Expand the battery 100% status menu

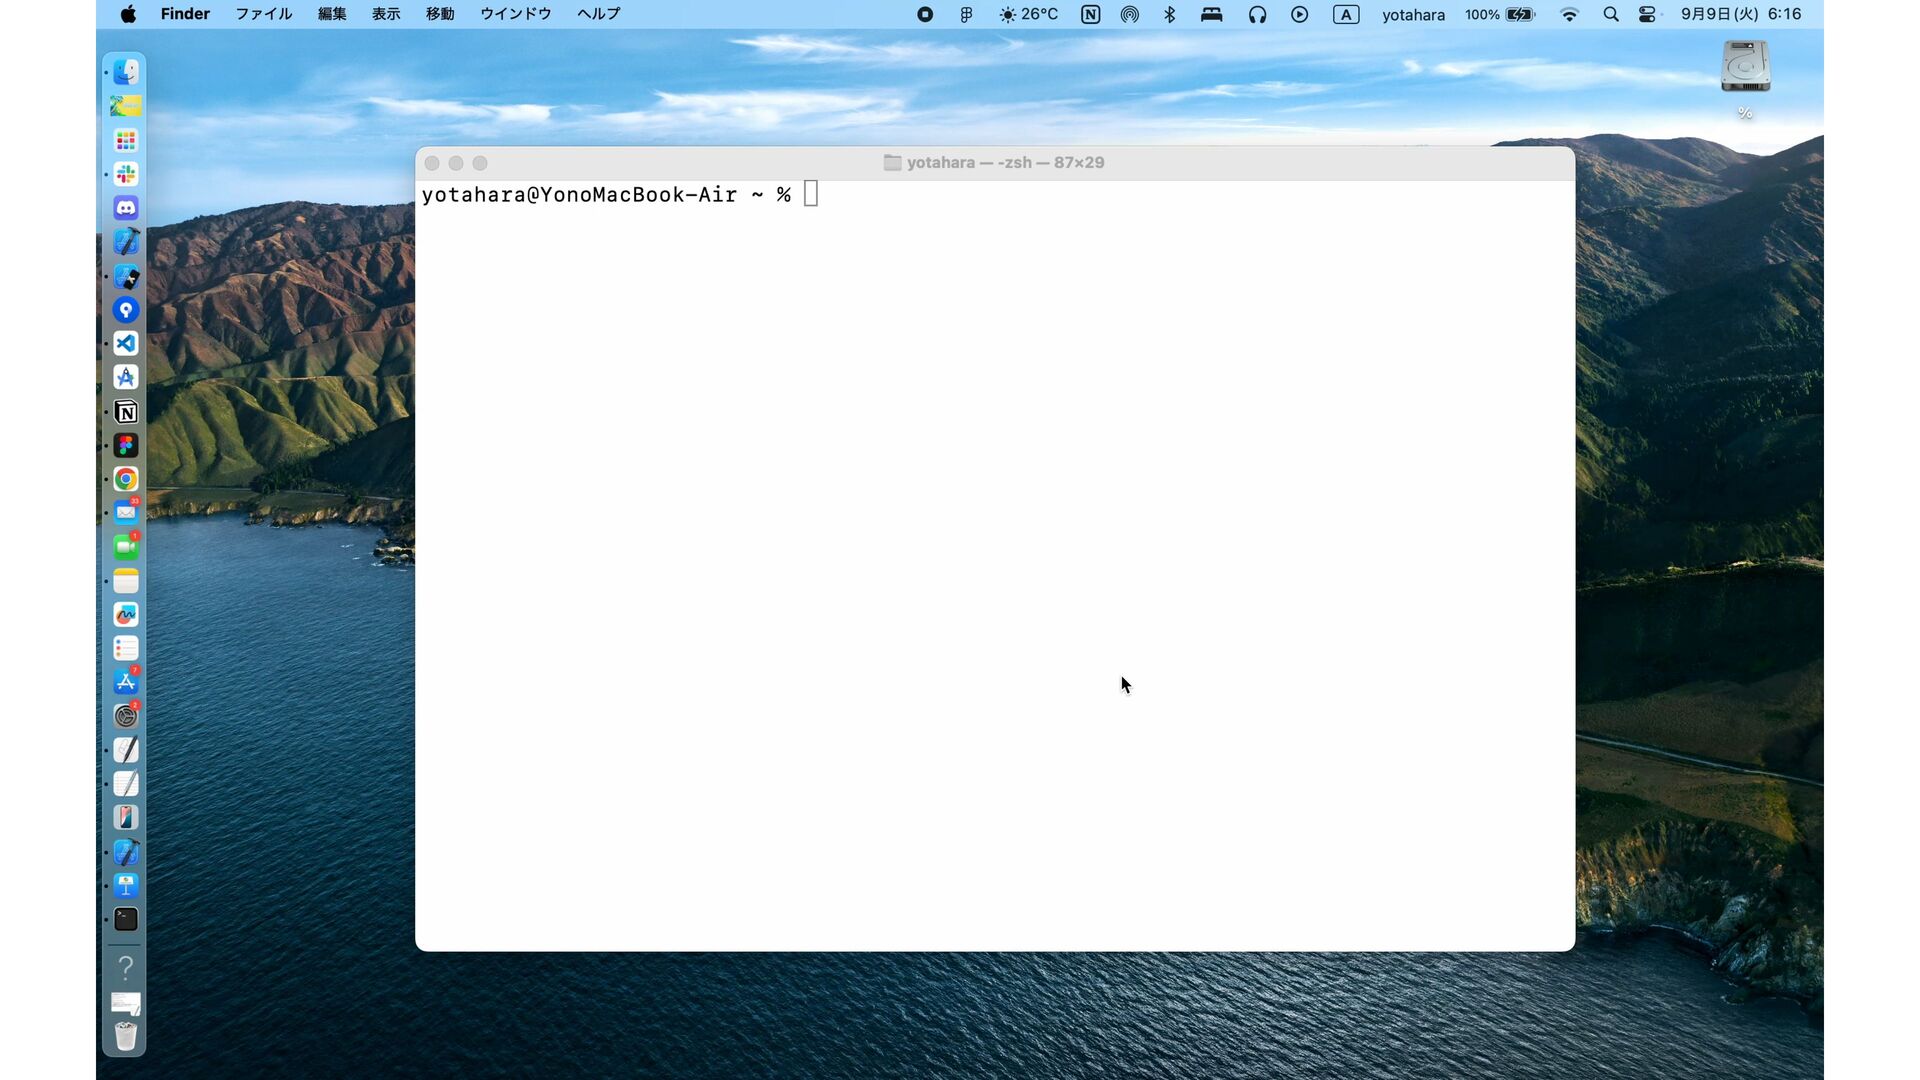coord(1499,14)
